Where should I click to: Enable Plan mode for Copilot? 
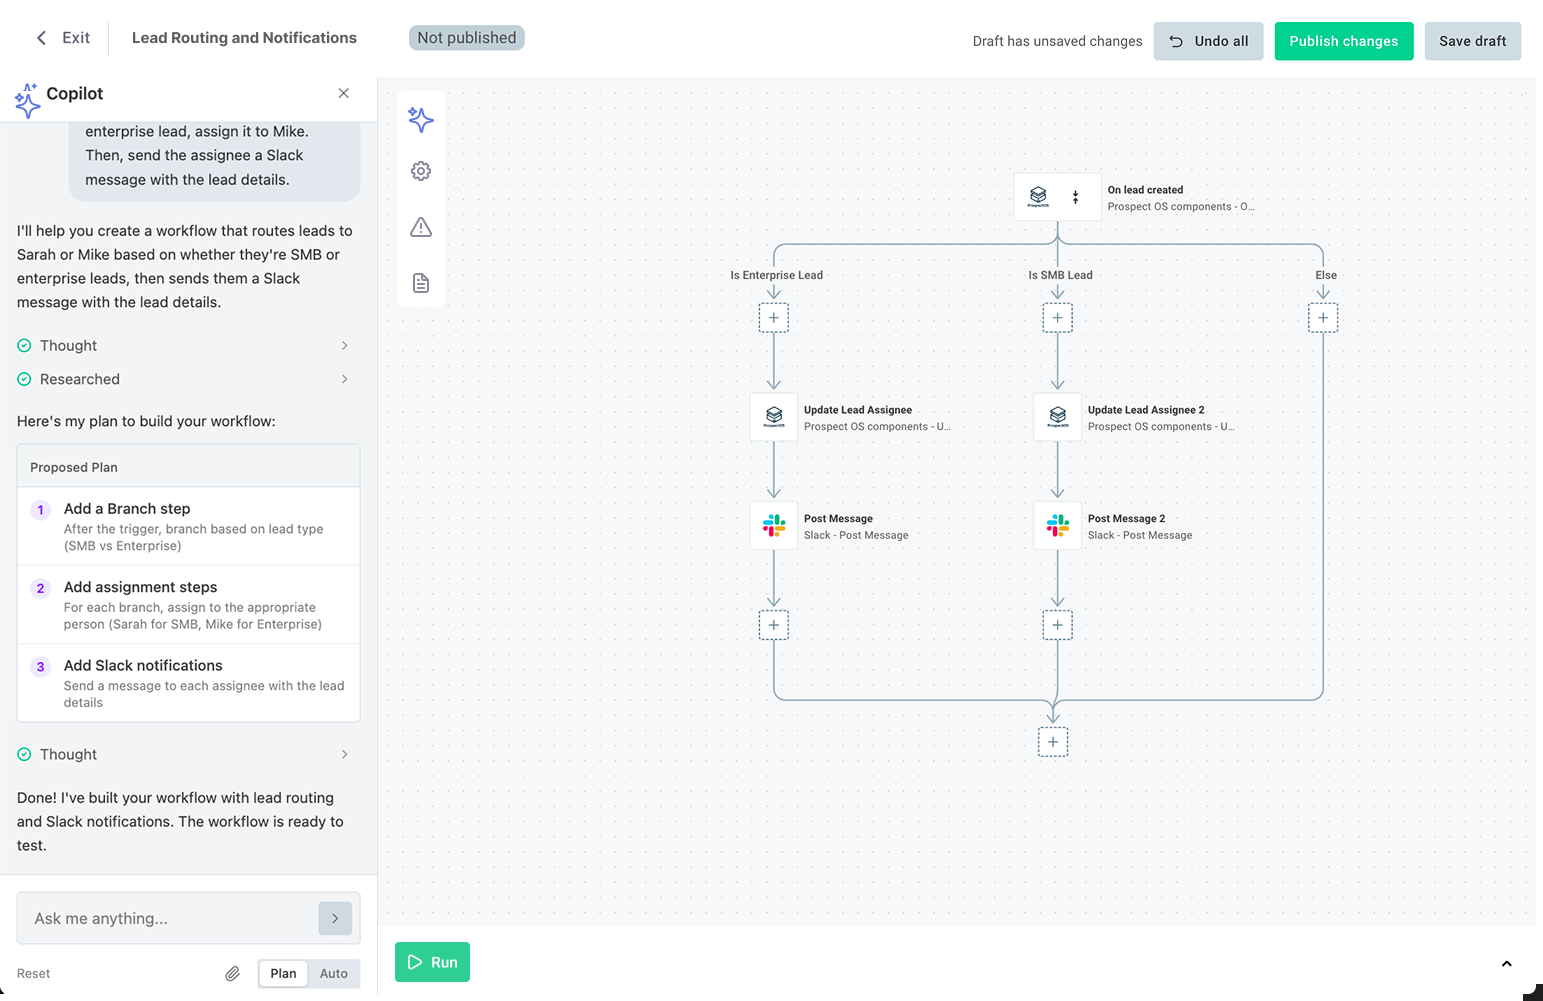282,972
